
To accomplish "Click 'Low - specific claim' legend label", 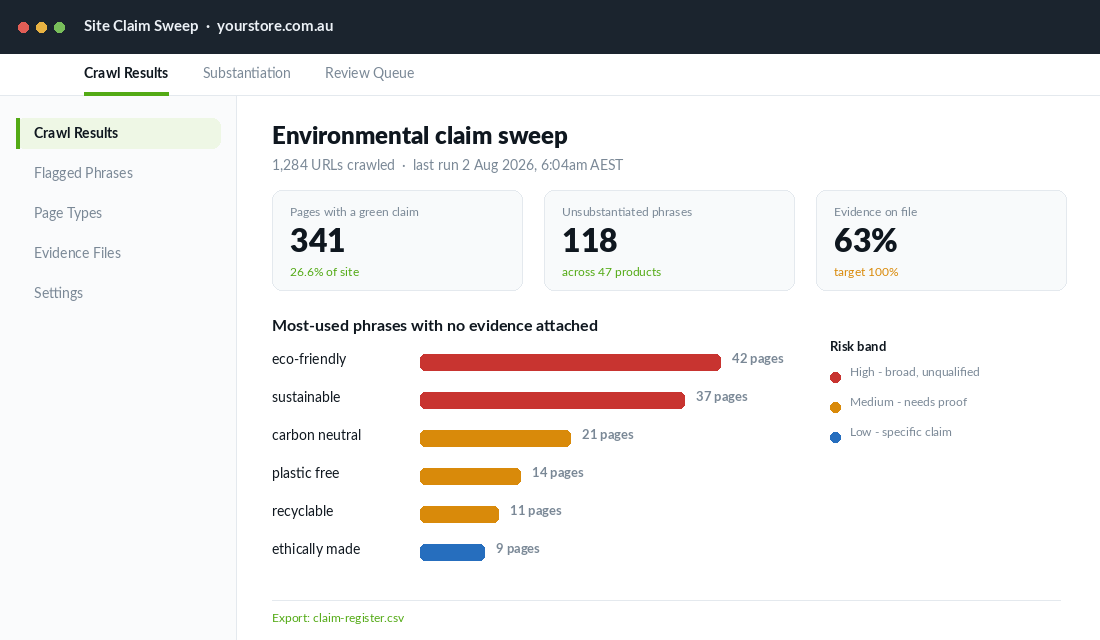I will pyautogui.click(x=901, y=432).
